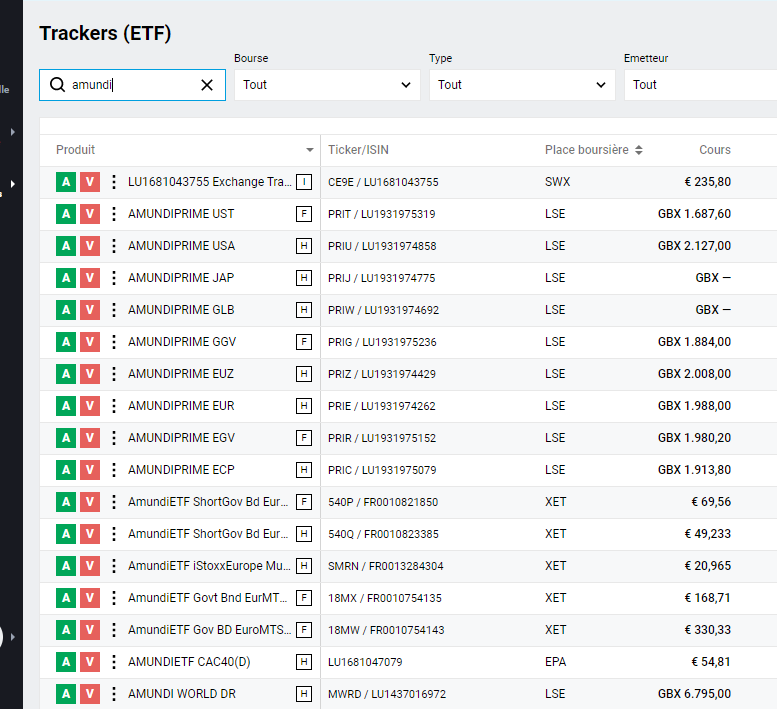Open the Emetteur dropdown

point(700,85)
